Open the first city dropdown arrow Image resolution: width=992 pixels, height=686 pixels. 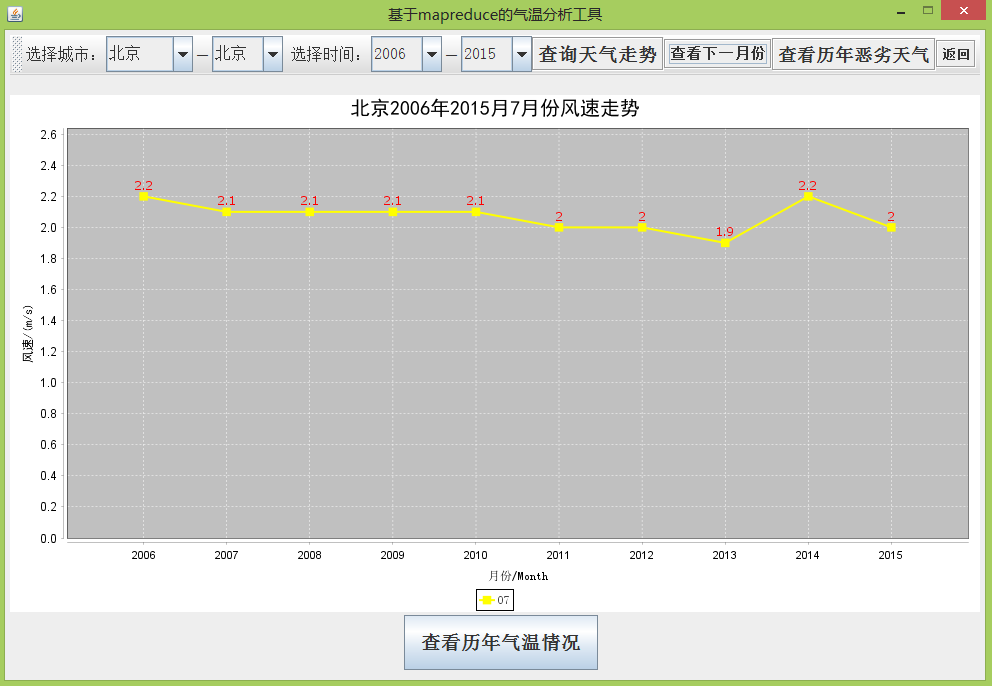click(182, 54)
